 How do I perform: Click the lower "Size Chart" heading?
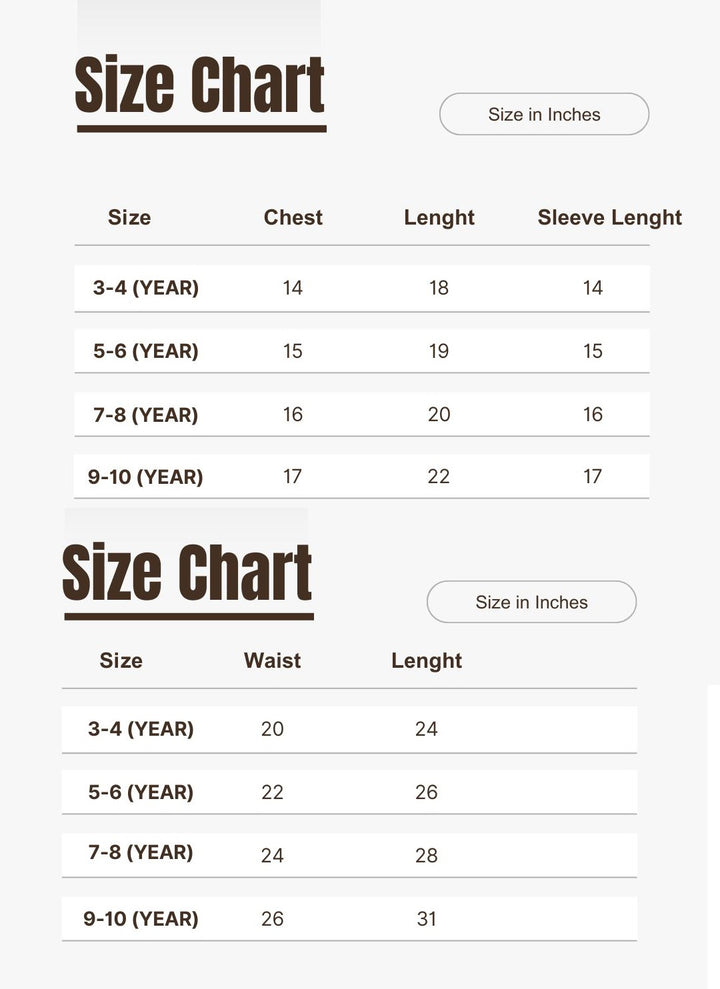187,575
